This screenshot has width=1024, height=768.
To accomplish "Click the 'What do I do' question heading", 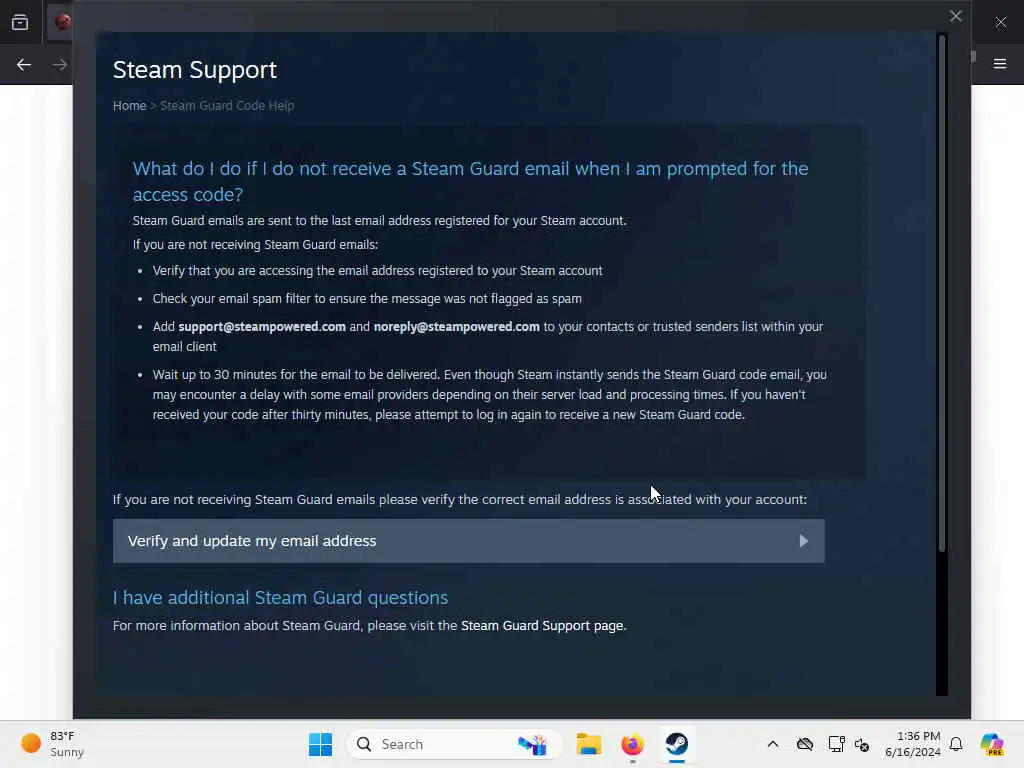I will click(470, 182).
